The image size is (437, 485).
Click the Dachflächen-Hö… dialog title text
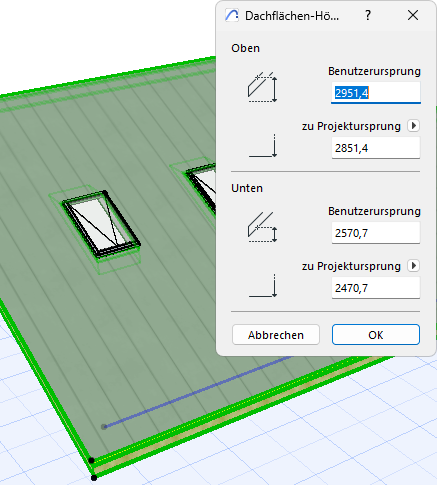[292, 16]
